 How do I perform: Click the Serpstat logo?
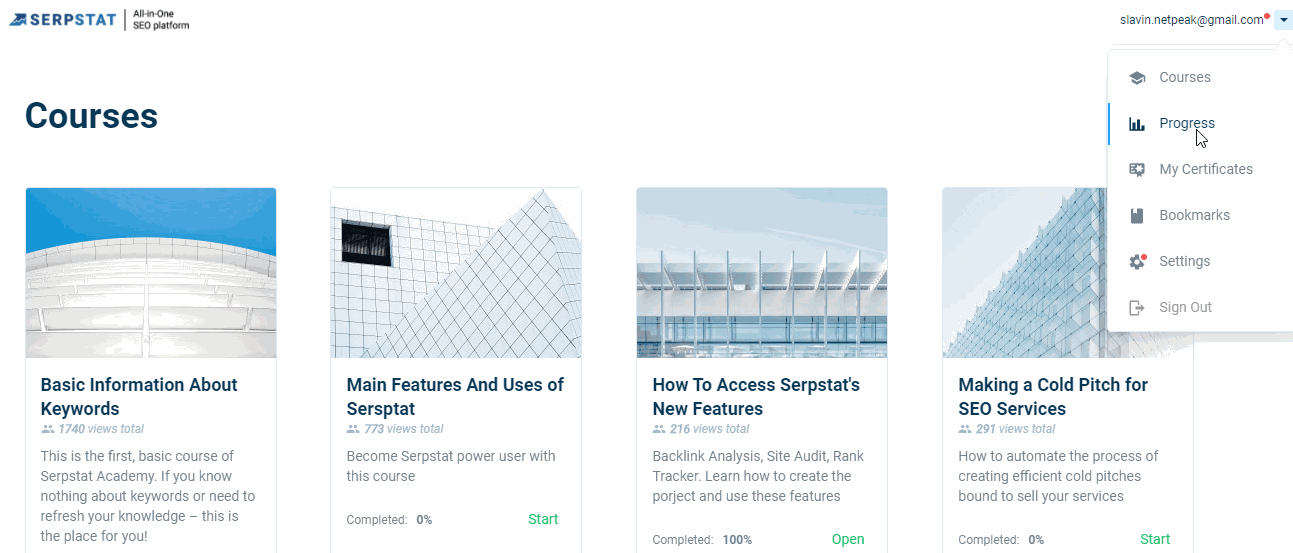(x=99, y=20)
